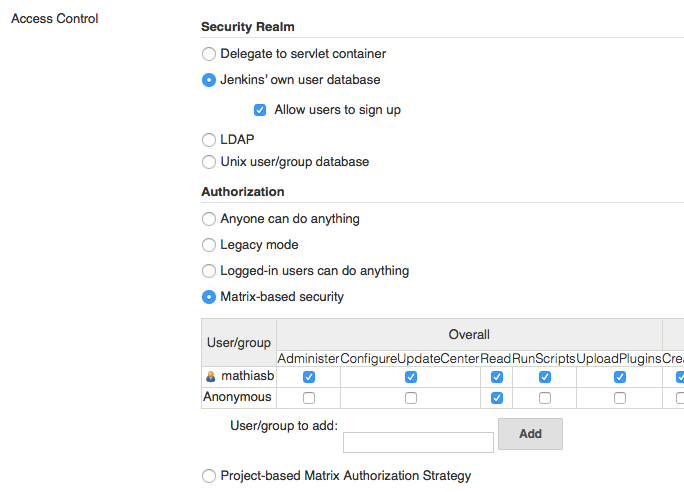Select Jenkins' own user database radio
The image size is (684, 492).
(209, 80)
